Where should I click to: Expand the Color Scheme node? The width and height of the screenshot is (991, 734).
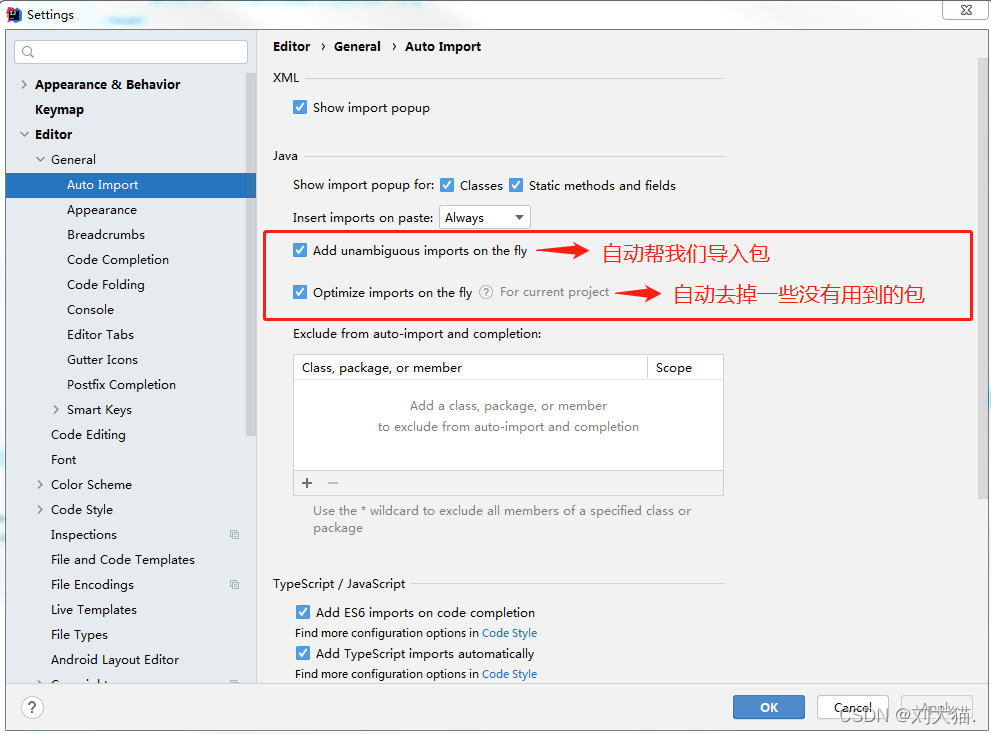tap(40, 484)
